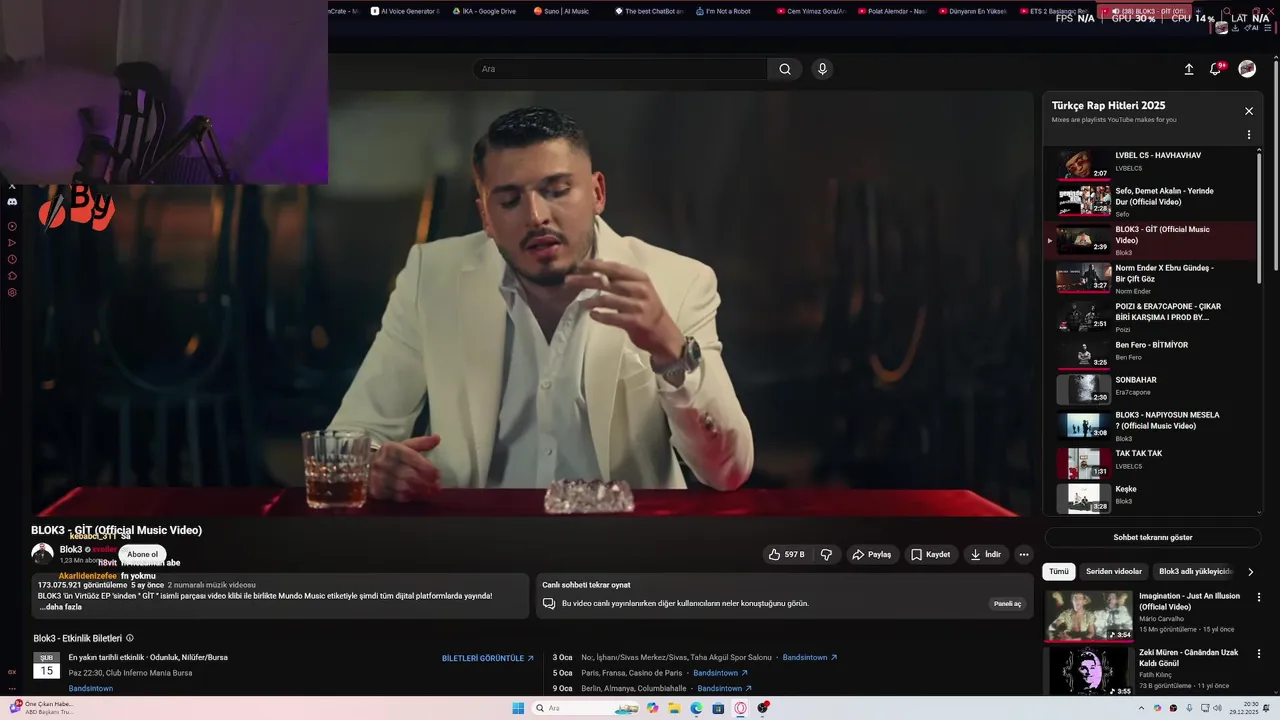Open the create upload icon
The height and width of the screenshot is (720, 1280).
(x=1189, y=69)
